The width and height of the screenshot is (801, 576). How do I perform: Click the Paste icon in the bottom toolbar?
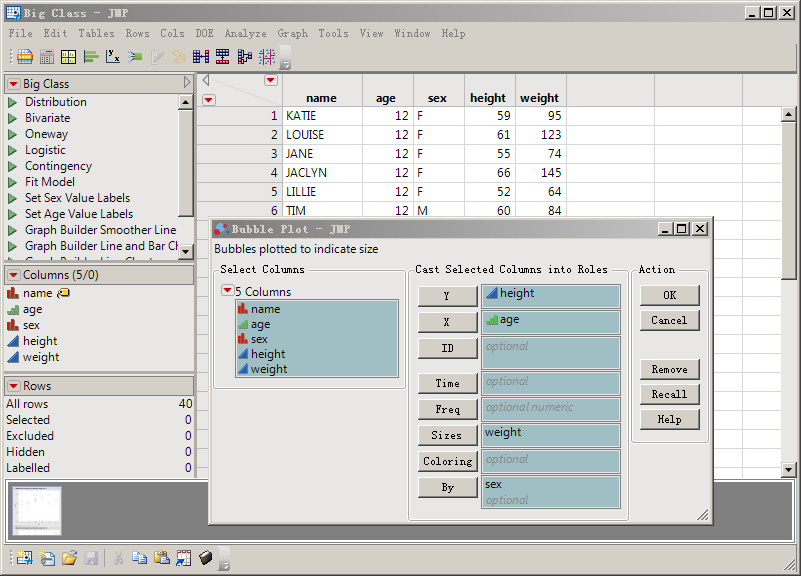tap(161, 558)
